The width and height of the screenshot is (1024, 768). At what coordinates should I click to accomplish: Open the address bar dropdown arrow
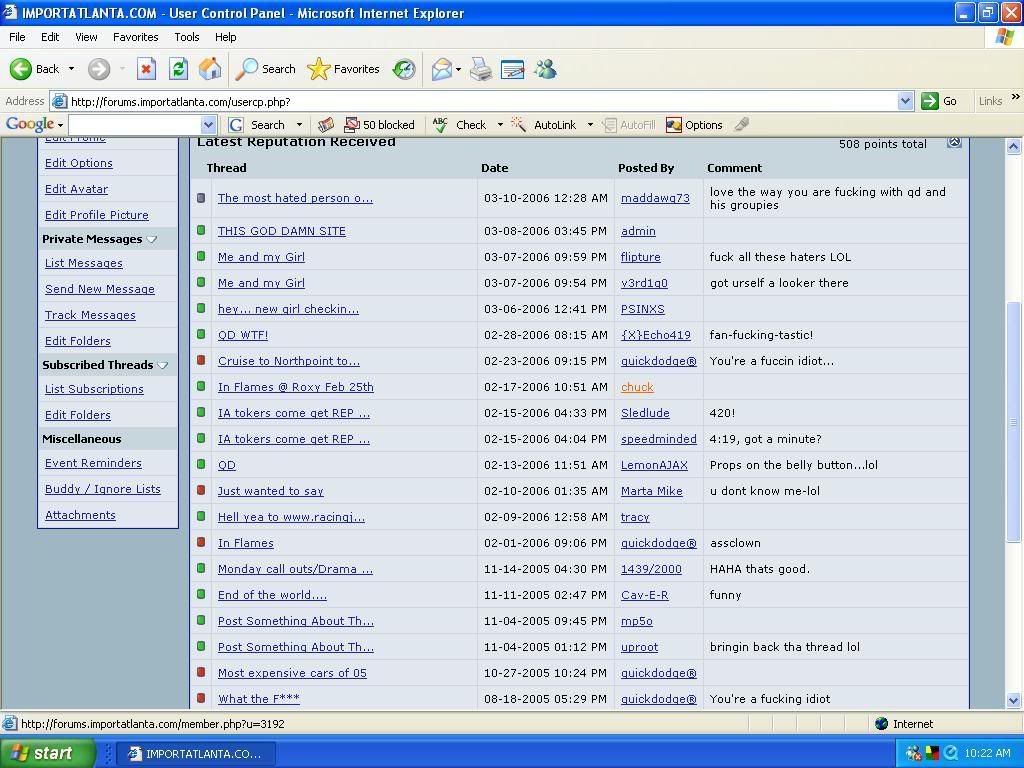pyautogui.click(x=905, y=101)
